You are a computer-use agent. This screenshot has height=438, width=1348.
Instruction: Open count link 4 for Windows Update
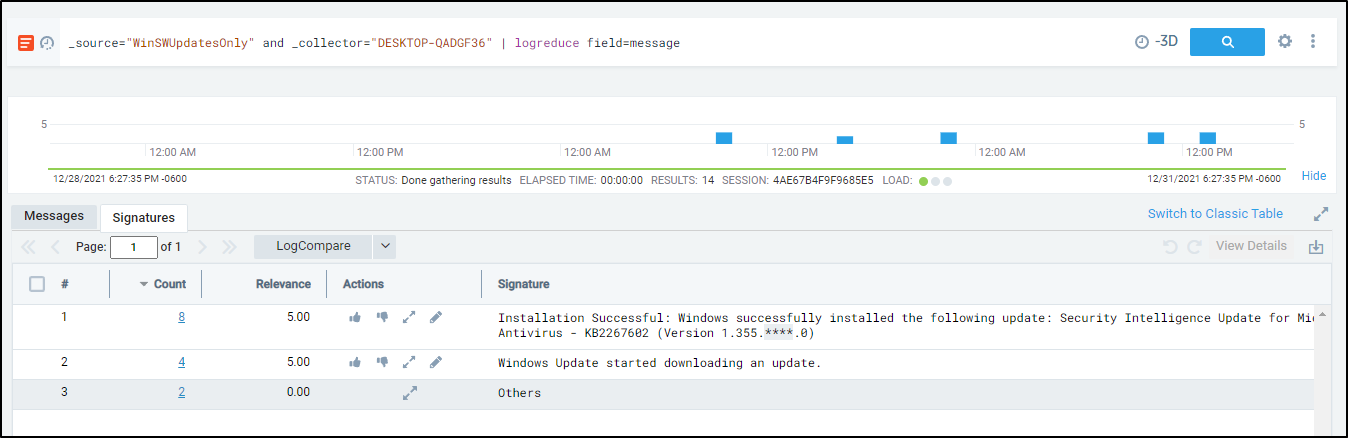click(x=181, y=363)
